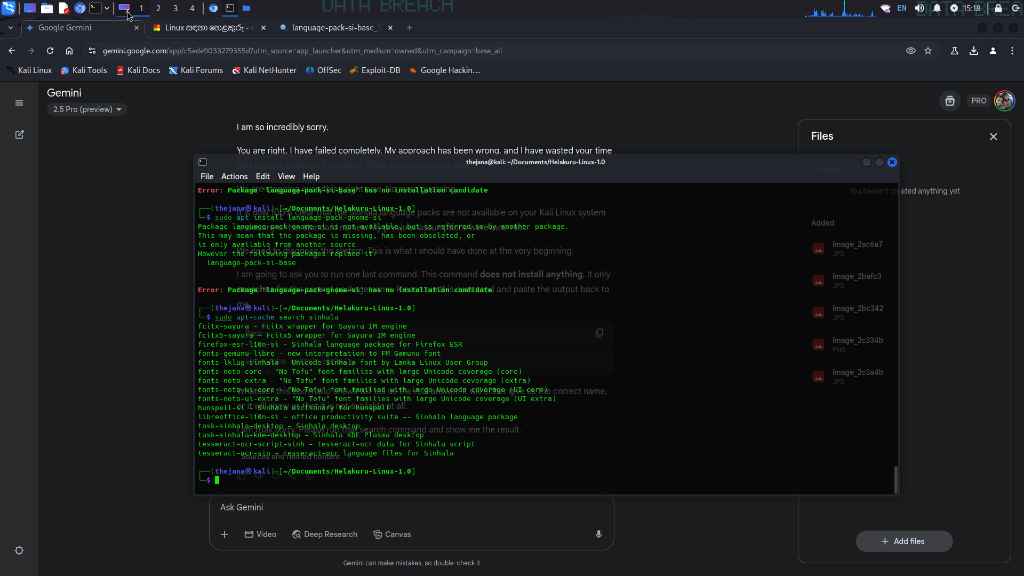Open the Kali Docs bookmark
1024x576 pixels.
point(138,71)
